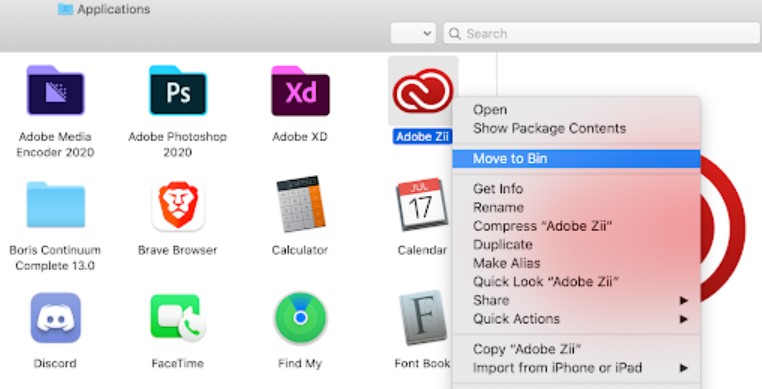Select the Find My app icon

click(x=300, y=318)
